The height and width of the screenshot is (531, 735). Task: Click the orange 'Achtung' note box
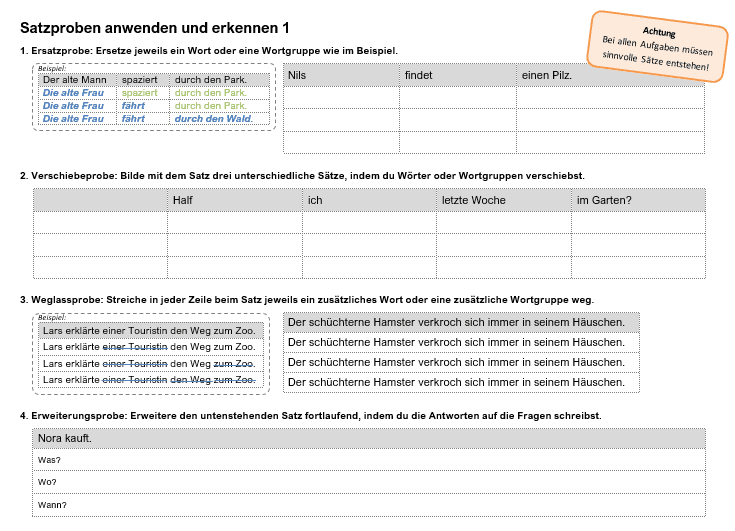[658, 47]
